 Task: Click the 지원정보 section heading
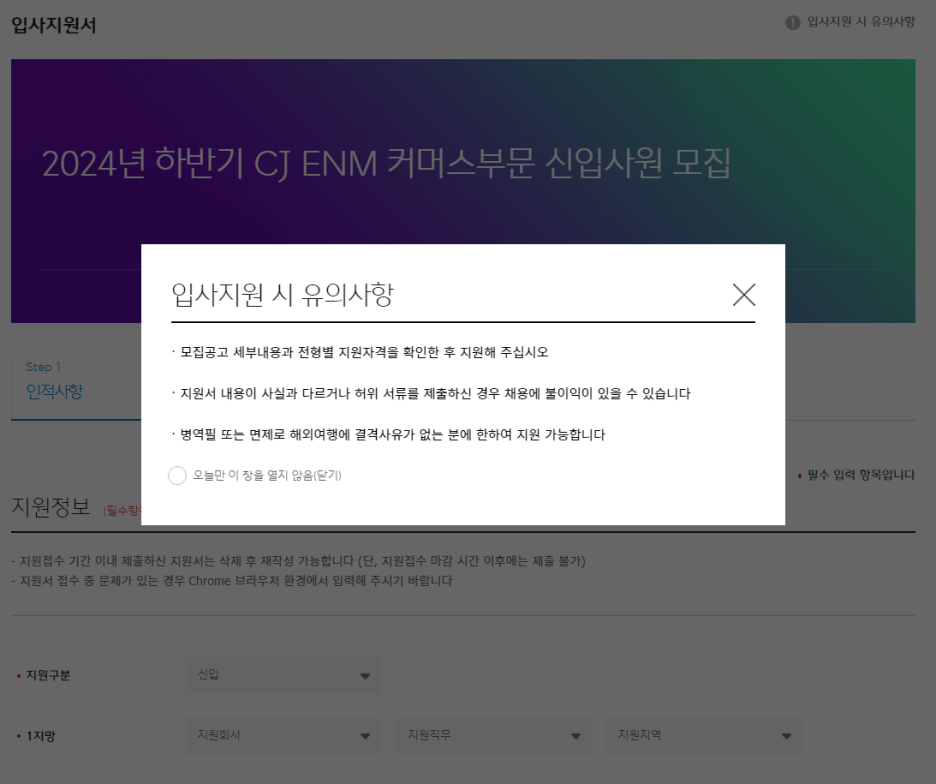click(x=51, y=507)
